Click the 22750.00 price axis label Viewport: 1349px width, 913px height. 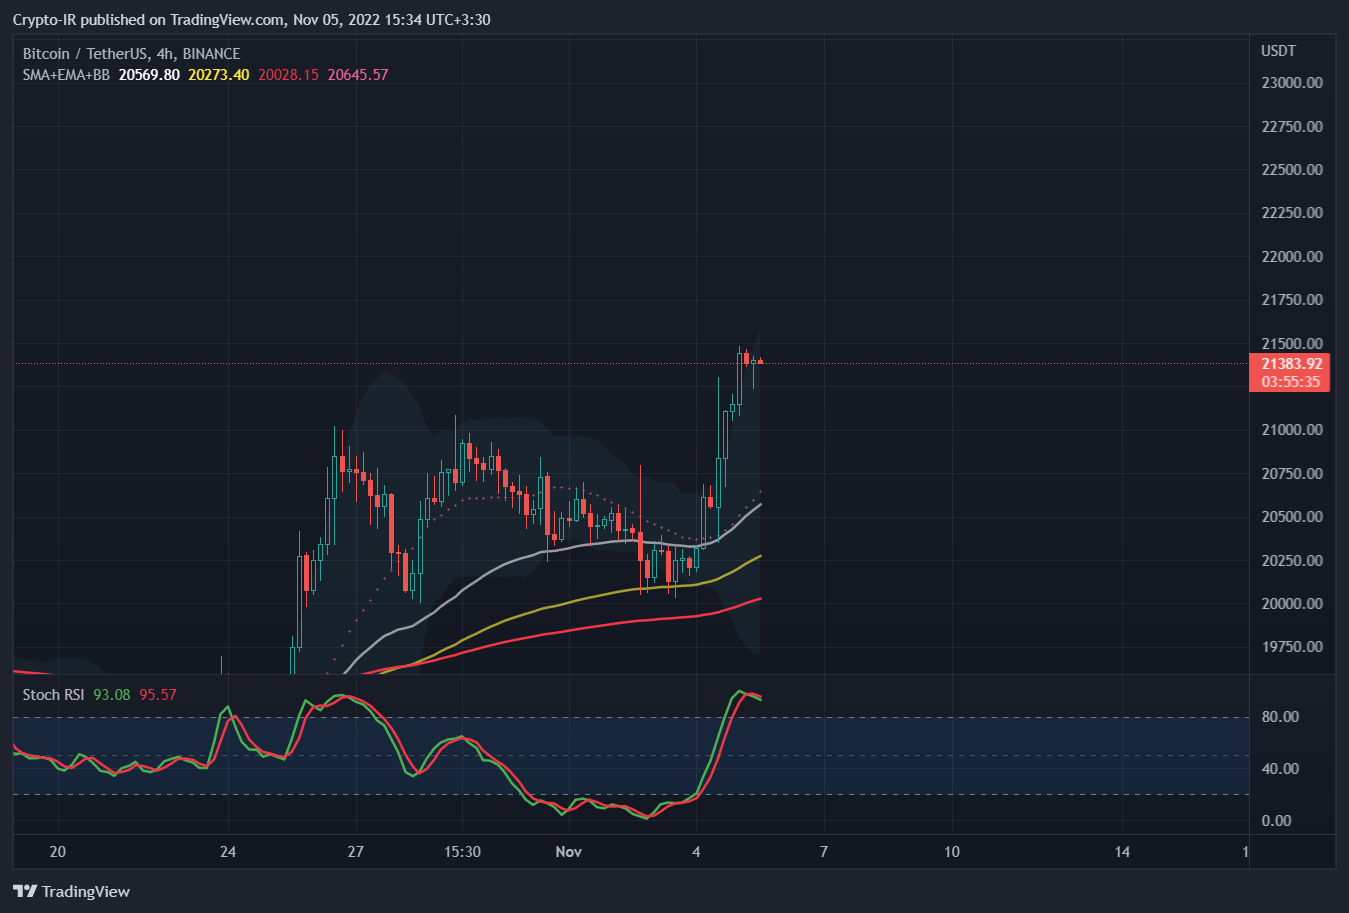1292,127
